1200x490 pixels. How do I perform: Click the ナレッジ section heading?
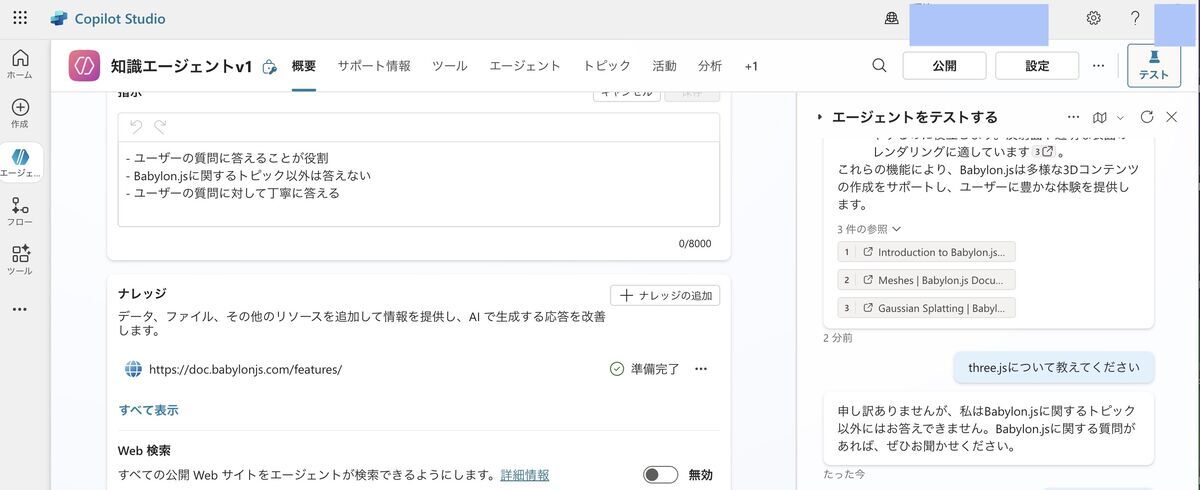[142, 293]
